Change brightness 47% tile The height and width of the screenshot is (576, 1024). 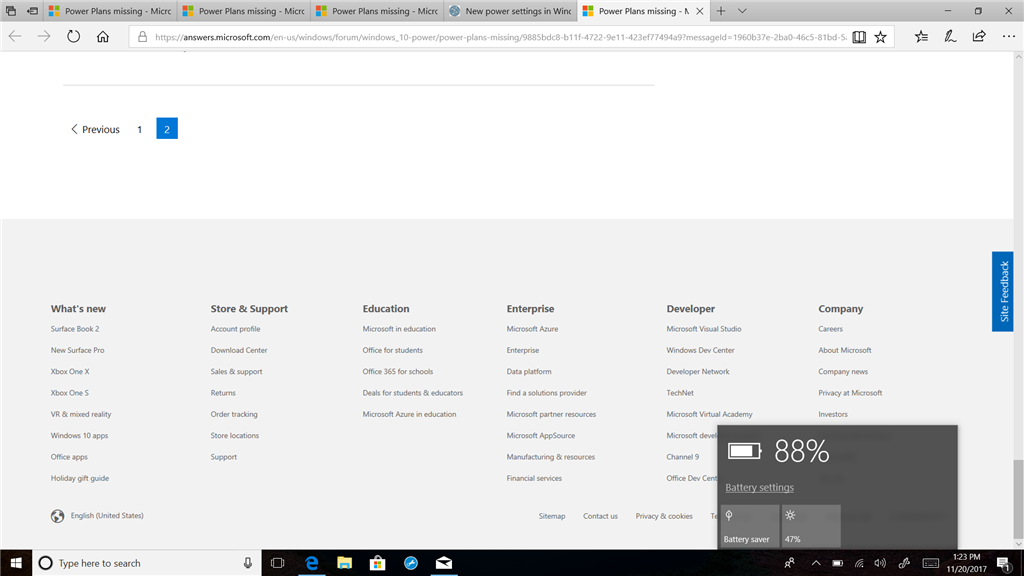click(811, 526)
